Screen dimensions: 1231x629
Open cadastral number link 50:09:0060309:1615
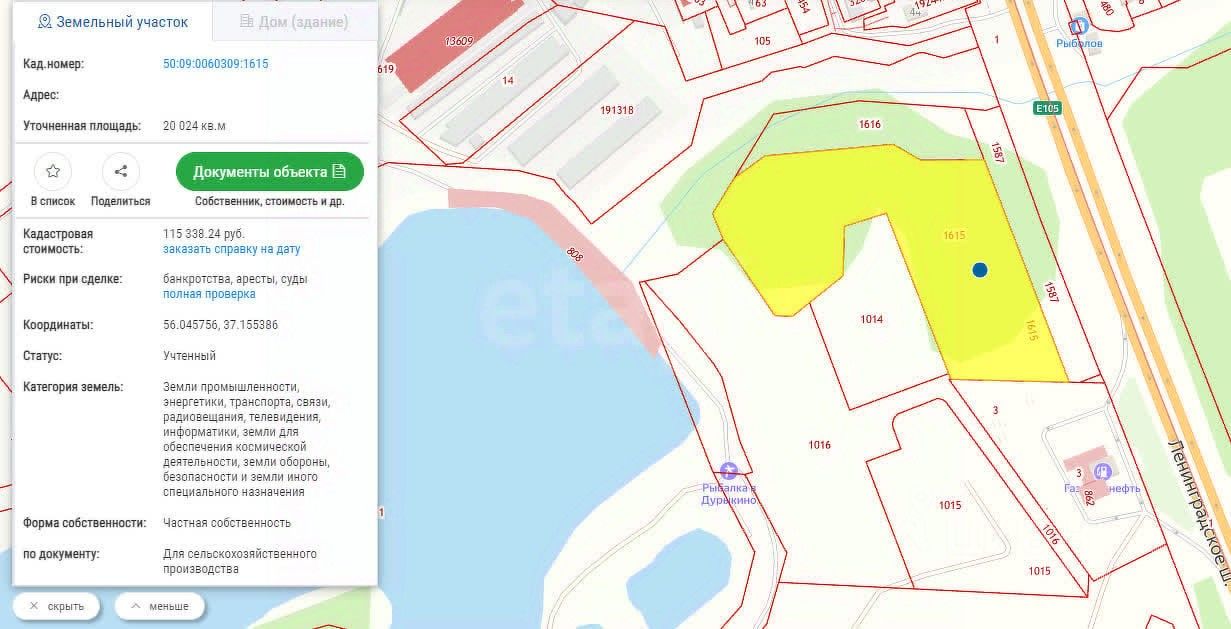(216, 64)
